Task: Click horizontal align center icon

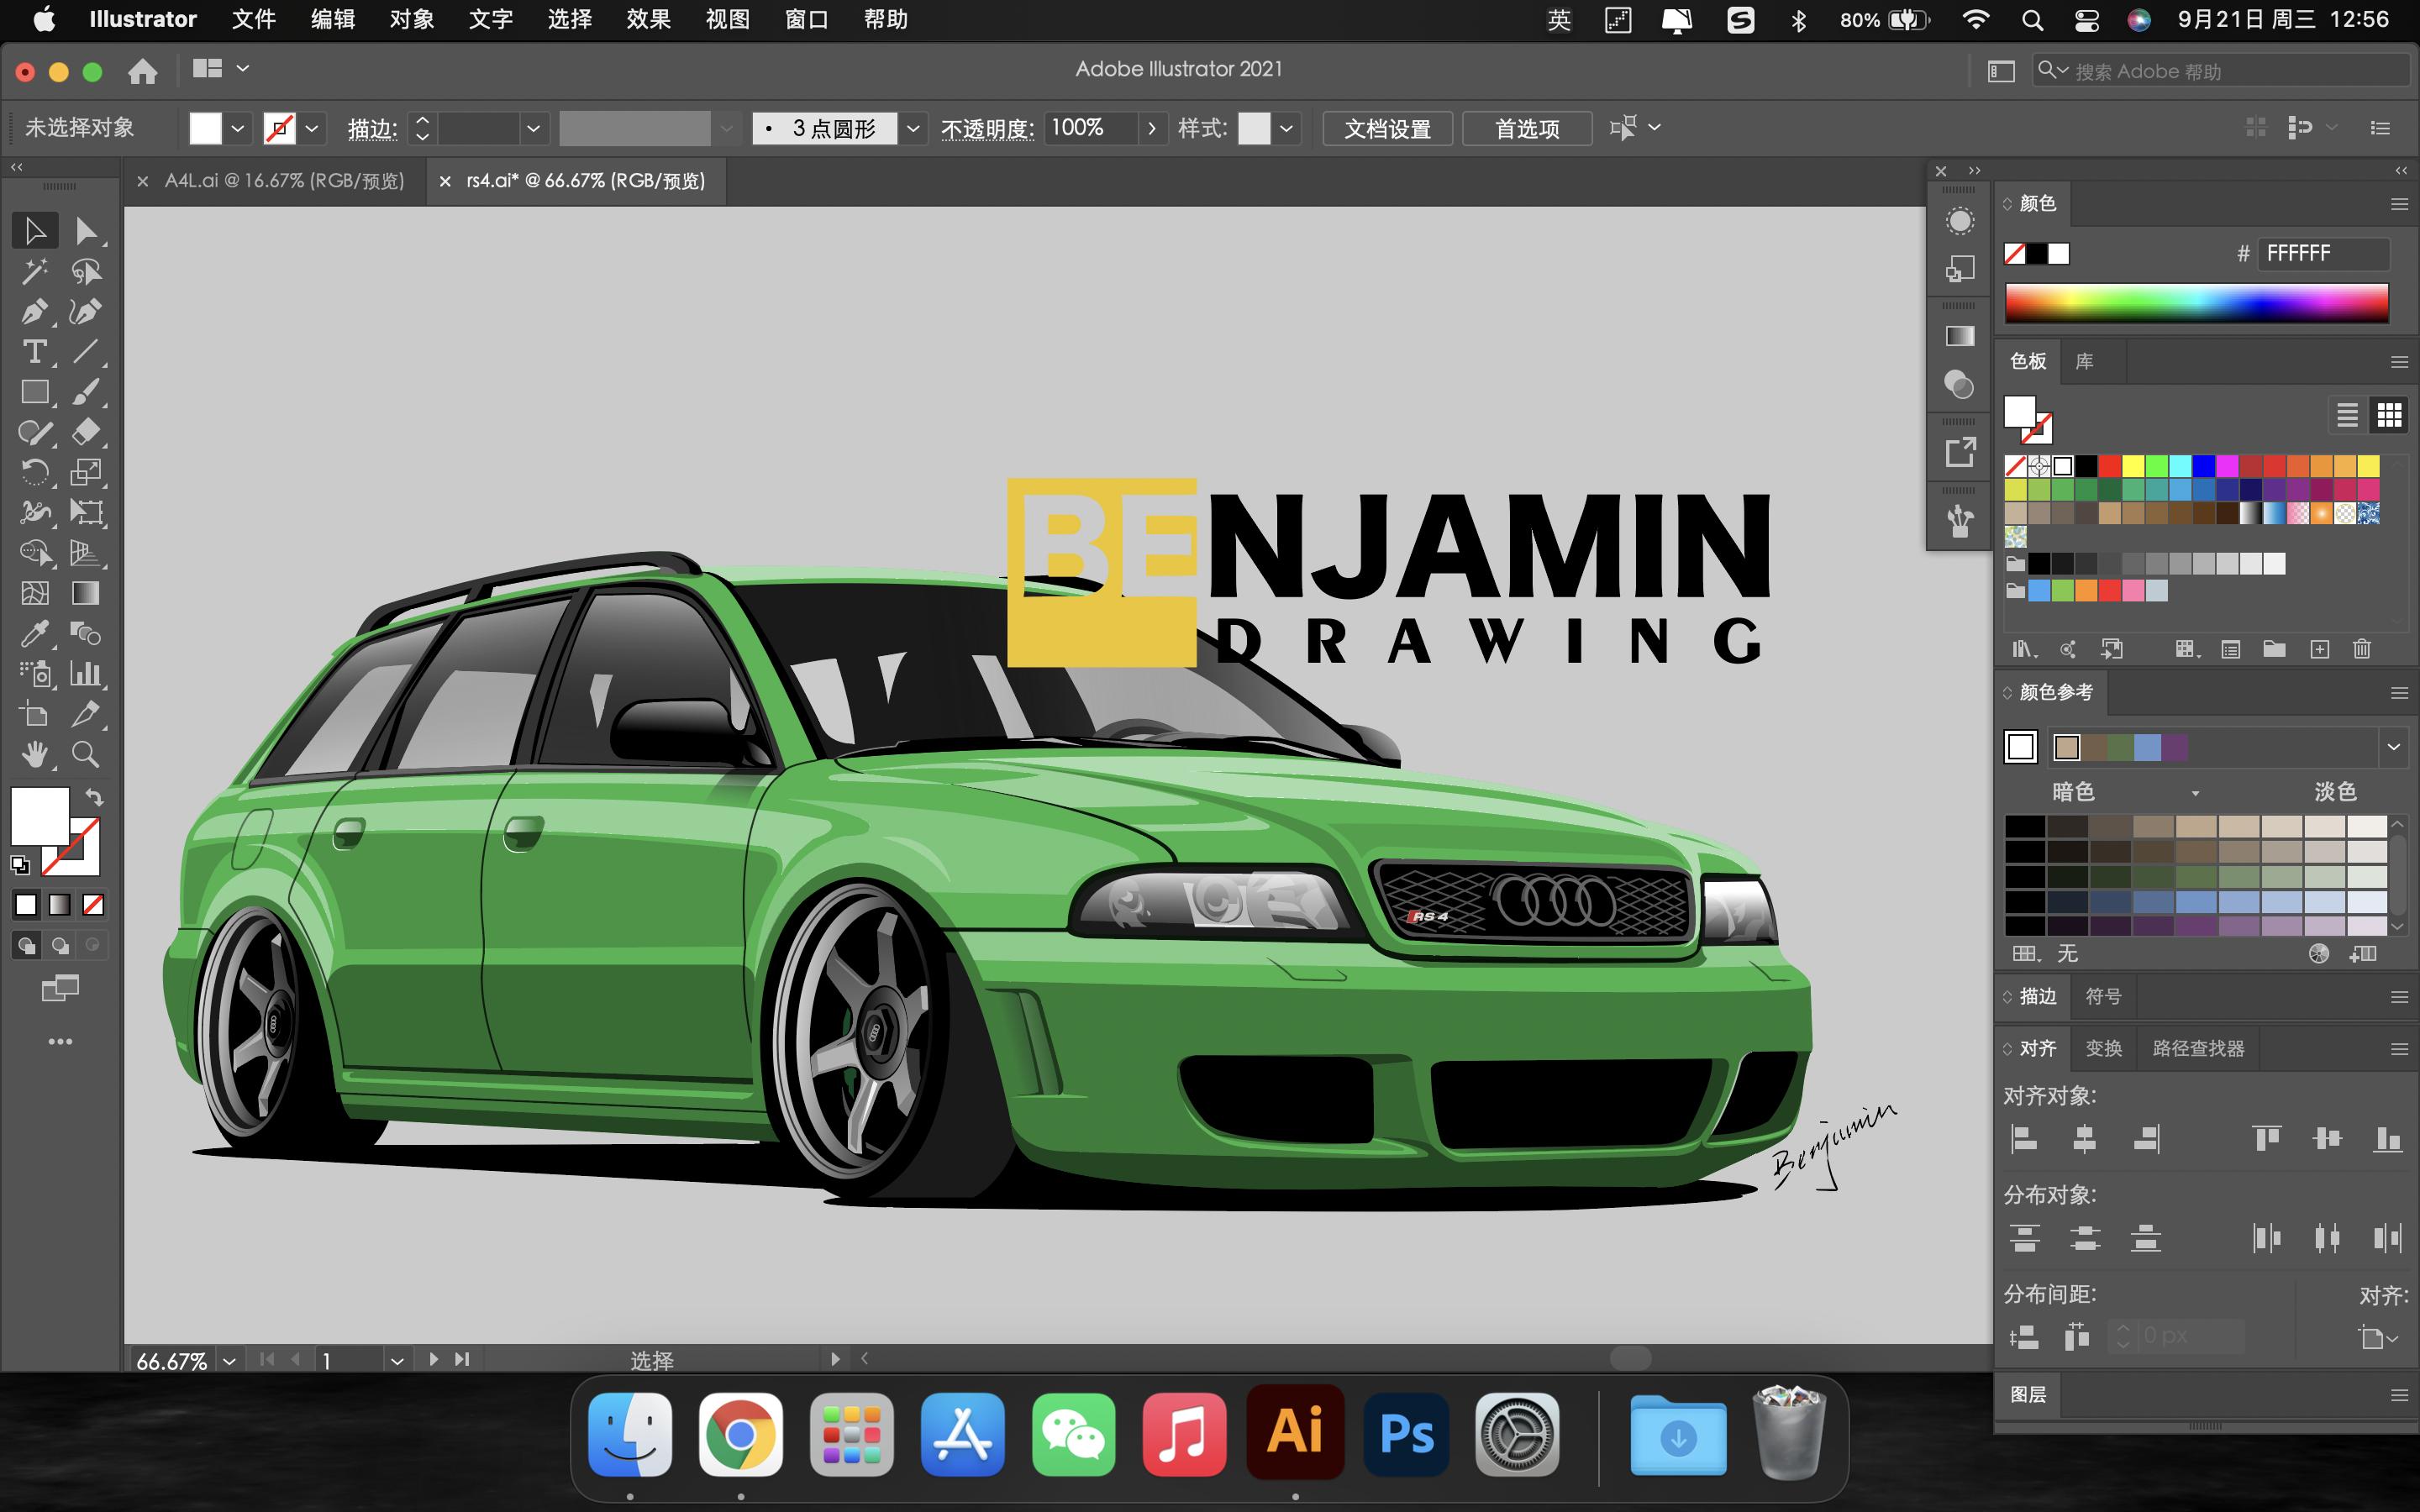Action: click(x=2084, y=1138)
